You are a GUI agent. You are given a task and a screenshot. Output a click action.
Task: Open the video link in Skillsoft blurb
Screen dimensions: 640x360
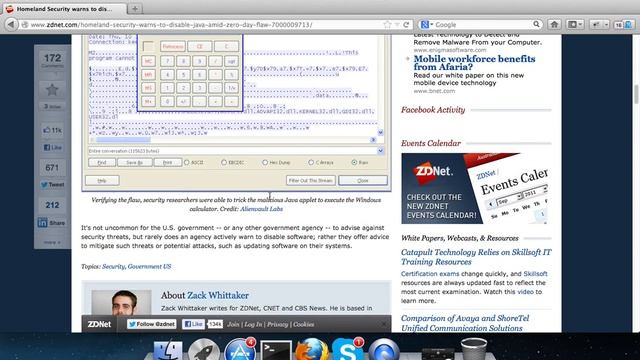pyautogui.click(x=525, y=292)
